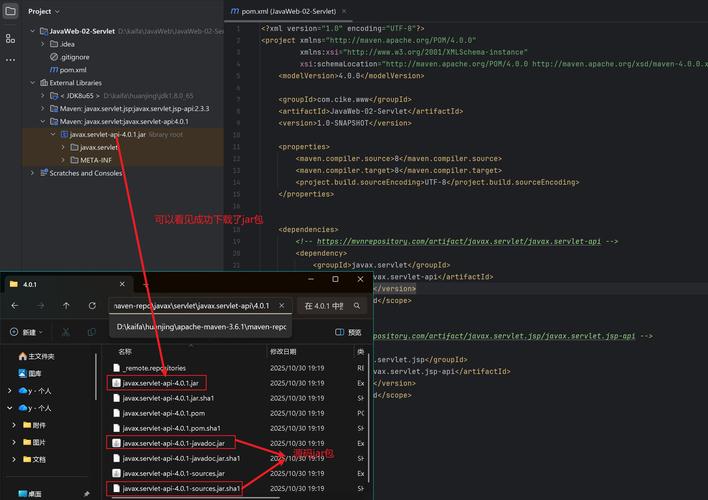Select javax.servlet-api-4.0.1.jar file in Explorer
The height and width of the screenshot is (500, 708).
pos(160,382)
